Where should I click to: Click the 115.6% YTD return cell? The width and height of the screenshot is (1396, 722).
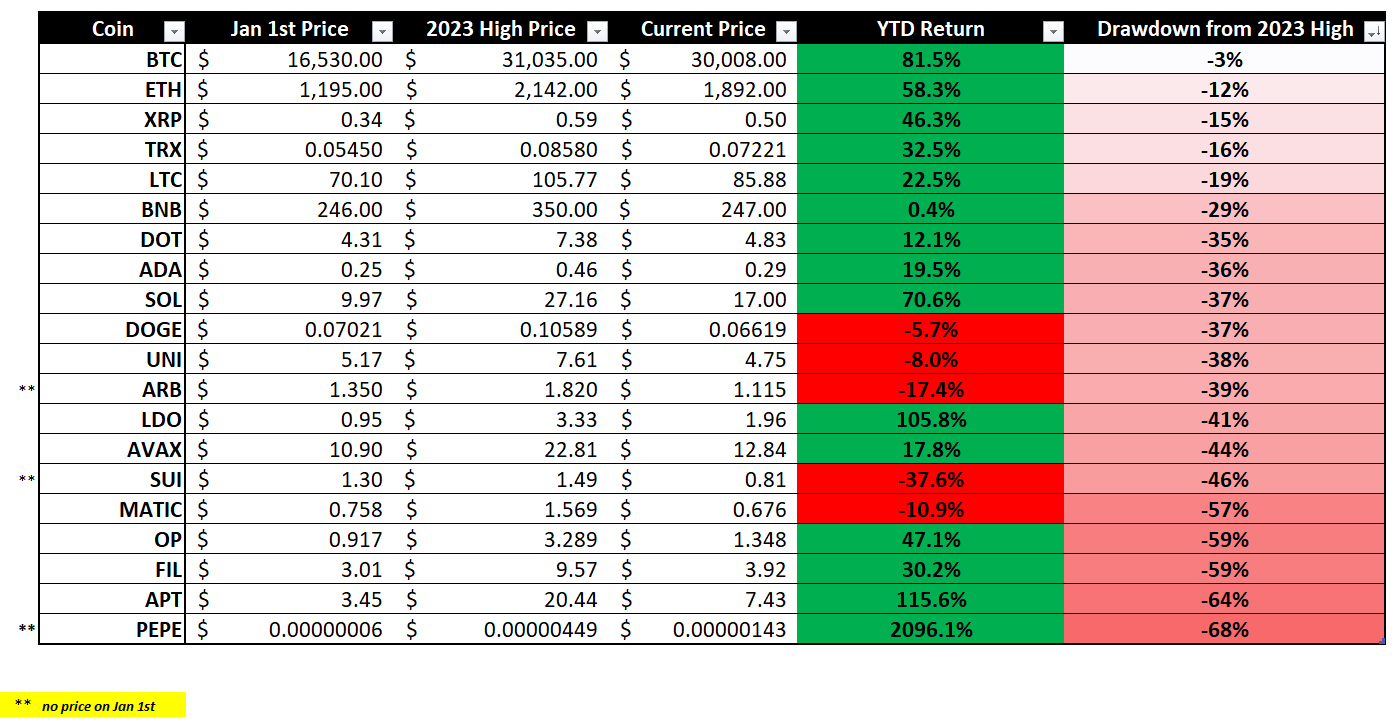coord(931,600)
